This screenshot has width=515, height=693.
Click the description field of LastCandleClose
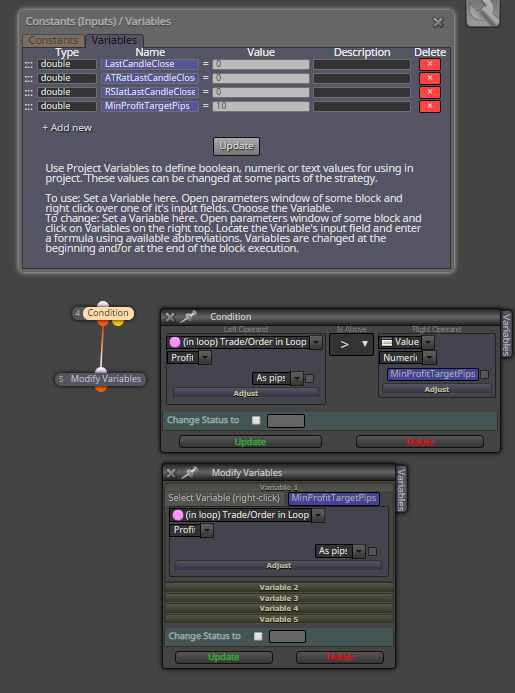[362, 65]
